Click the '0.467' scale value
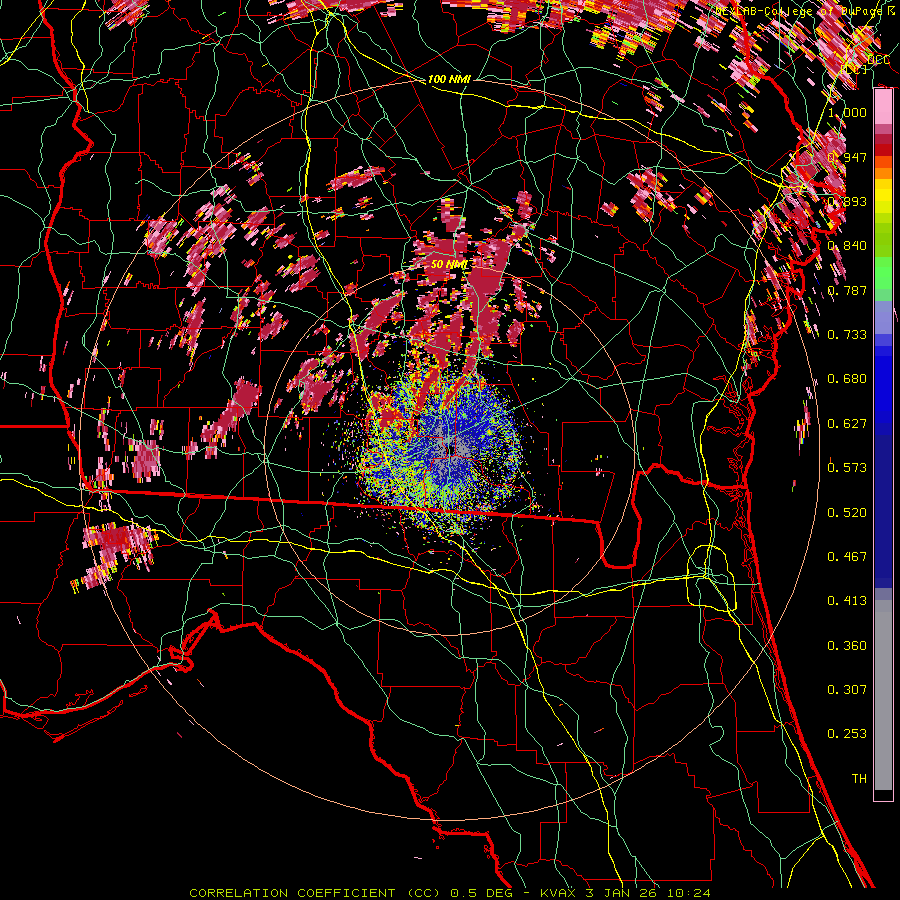Screen dimensions: 900x900 point(847,557)
